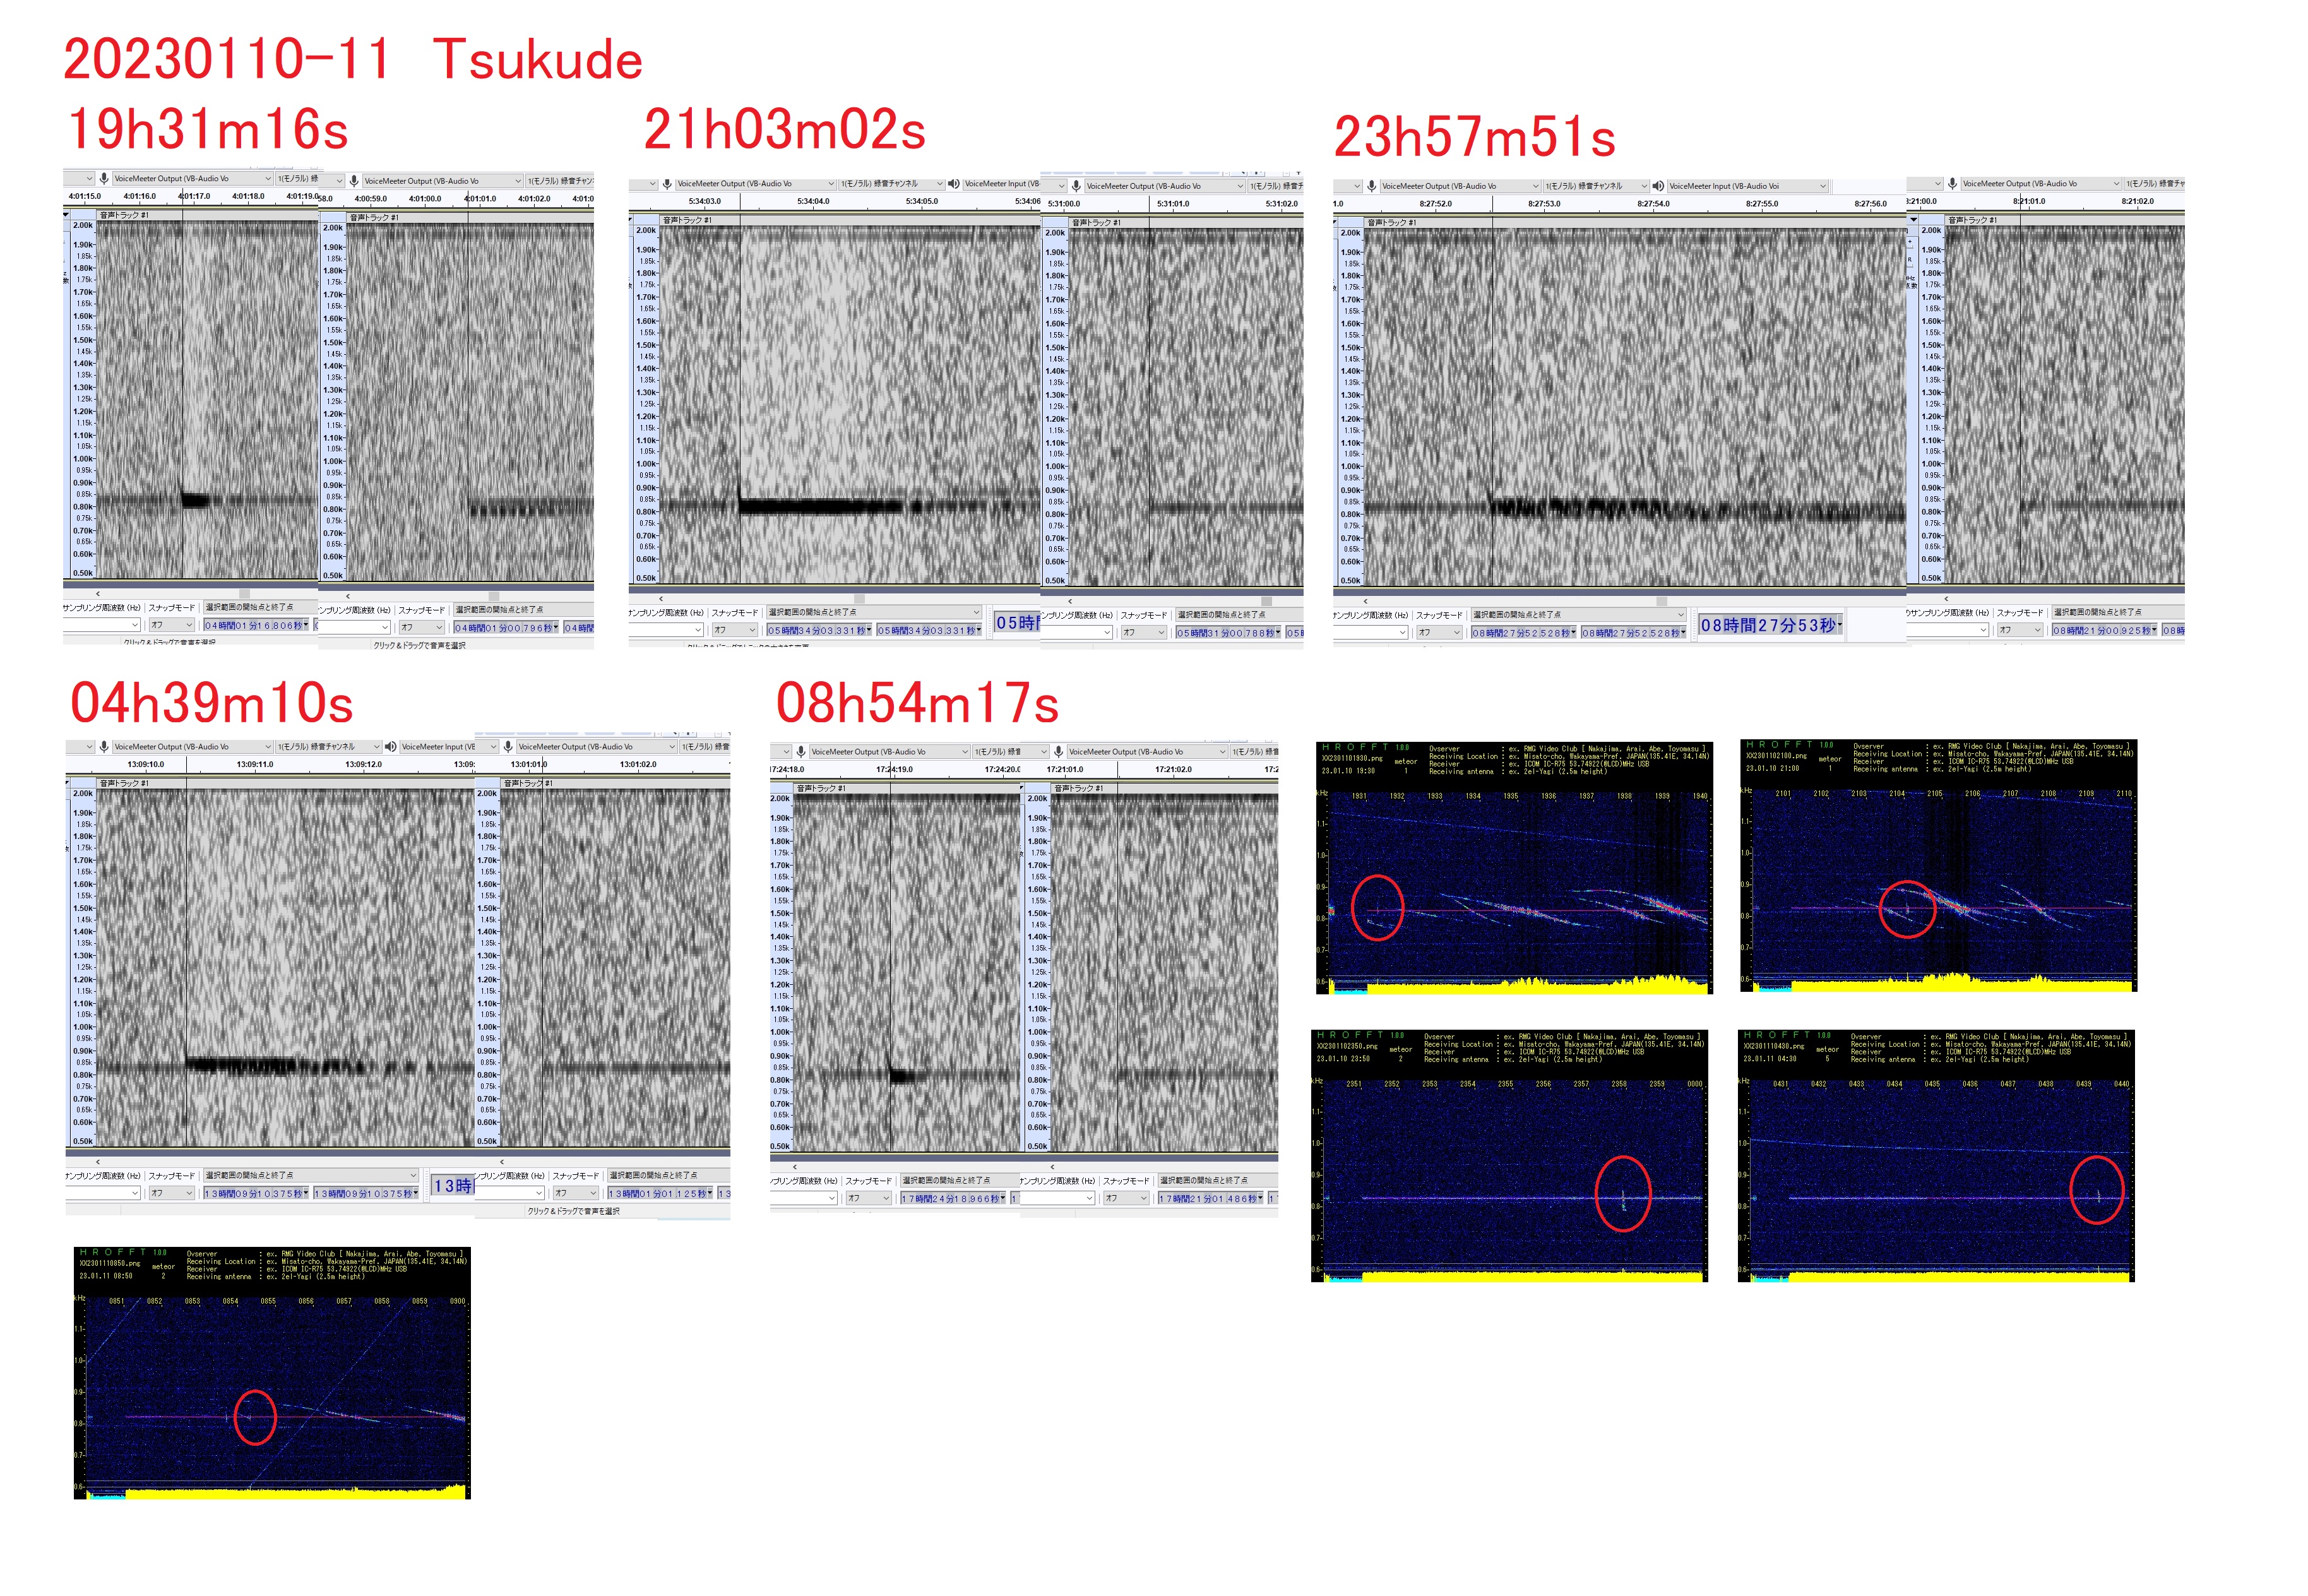Image resolution: width=2308 pixels, height=1596 pixels.
Task: Click speaker icon beside VoiceMeeter Input (VB-Audio Voi
Action: coord(1658,186)
